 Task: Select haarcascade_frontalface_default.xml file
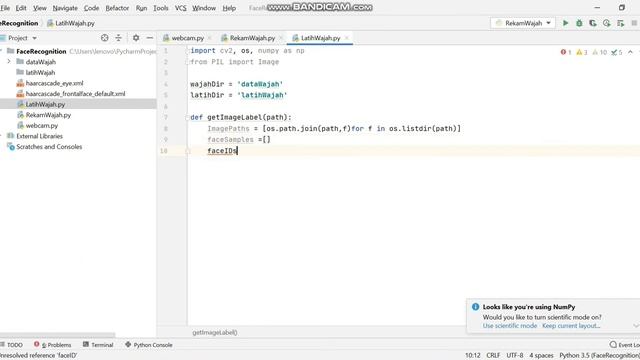pos(75,93)
